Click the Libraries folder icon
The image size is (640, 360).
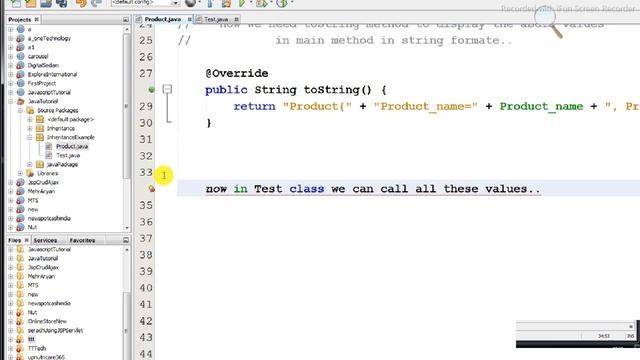click(x=30, y=173)
